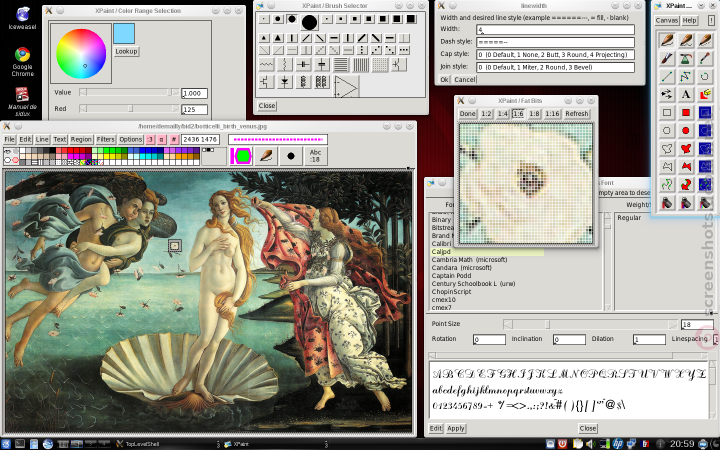This screenshot has height=450, width=720.
Task: Open the Line menu
Action: point(42,139)
